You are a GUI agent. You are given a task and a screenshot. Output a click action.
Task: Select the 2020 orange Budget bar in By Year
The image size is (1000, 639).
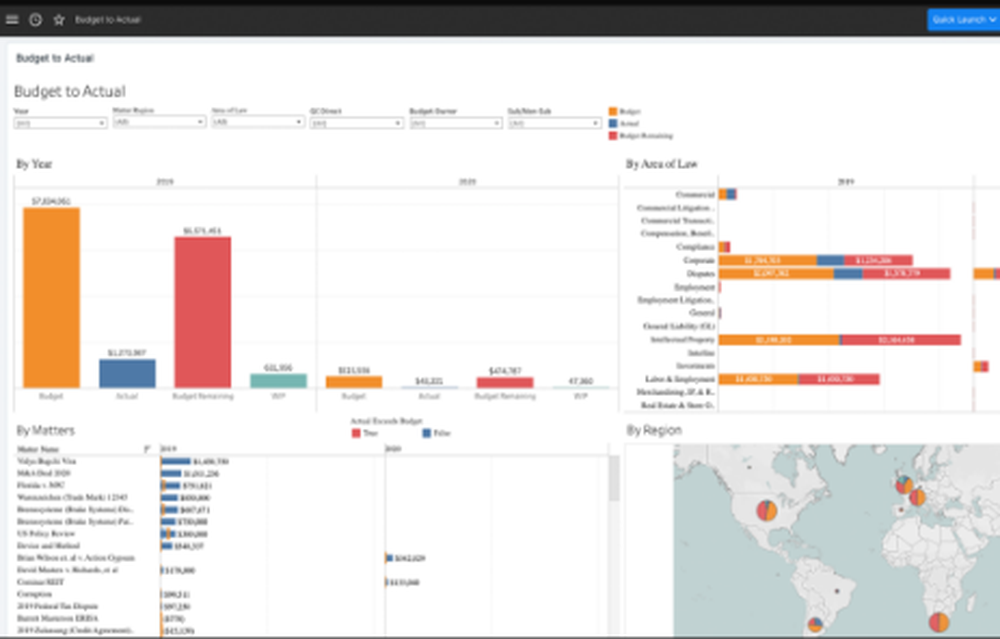pos(354,382)
